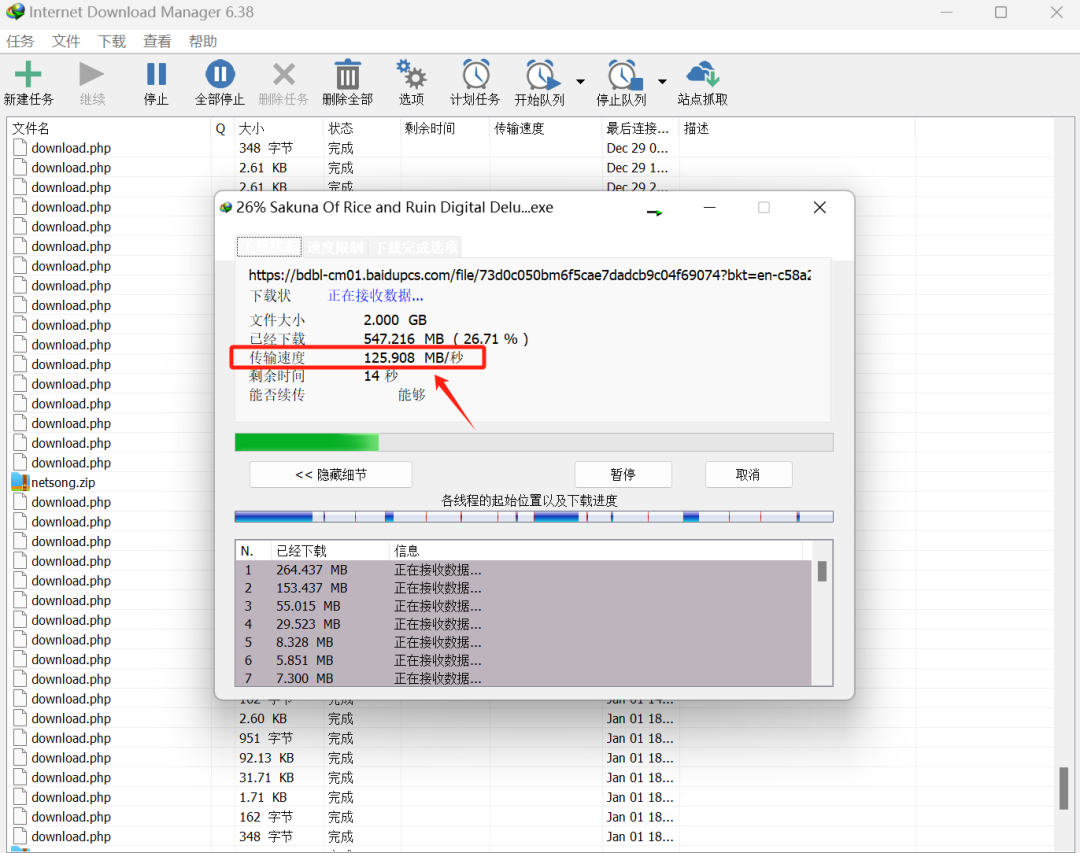This screenshot has height=853, width=1080.
Task: Click the baidupcs download URL text
Action: [530, 275]
